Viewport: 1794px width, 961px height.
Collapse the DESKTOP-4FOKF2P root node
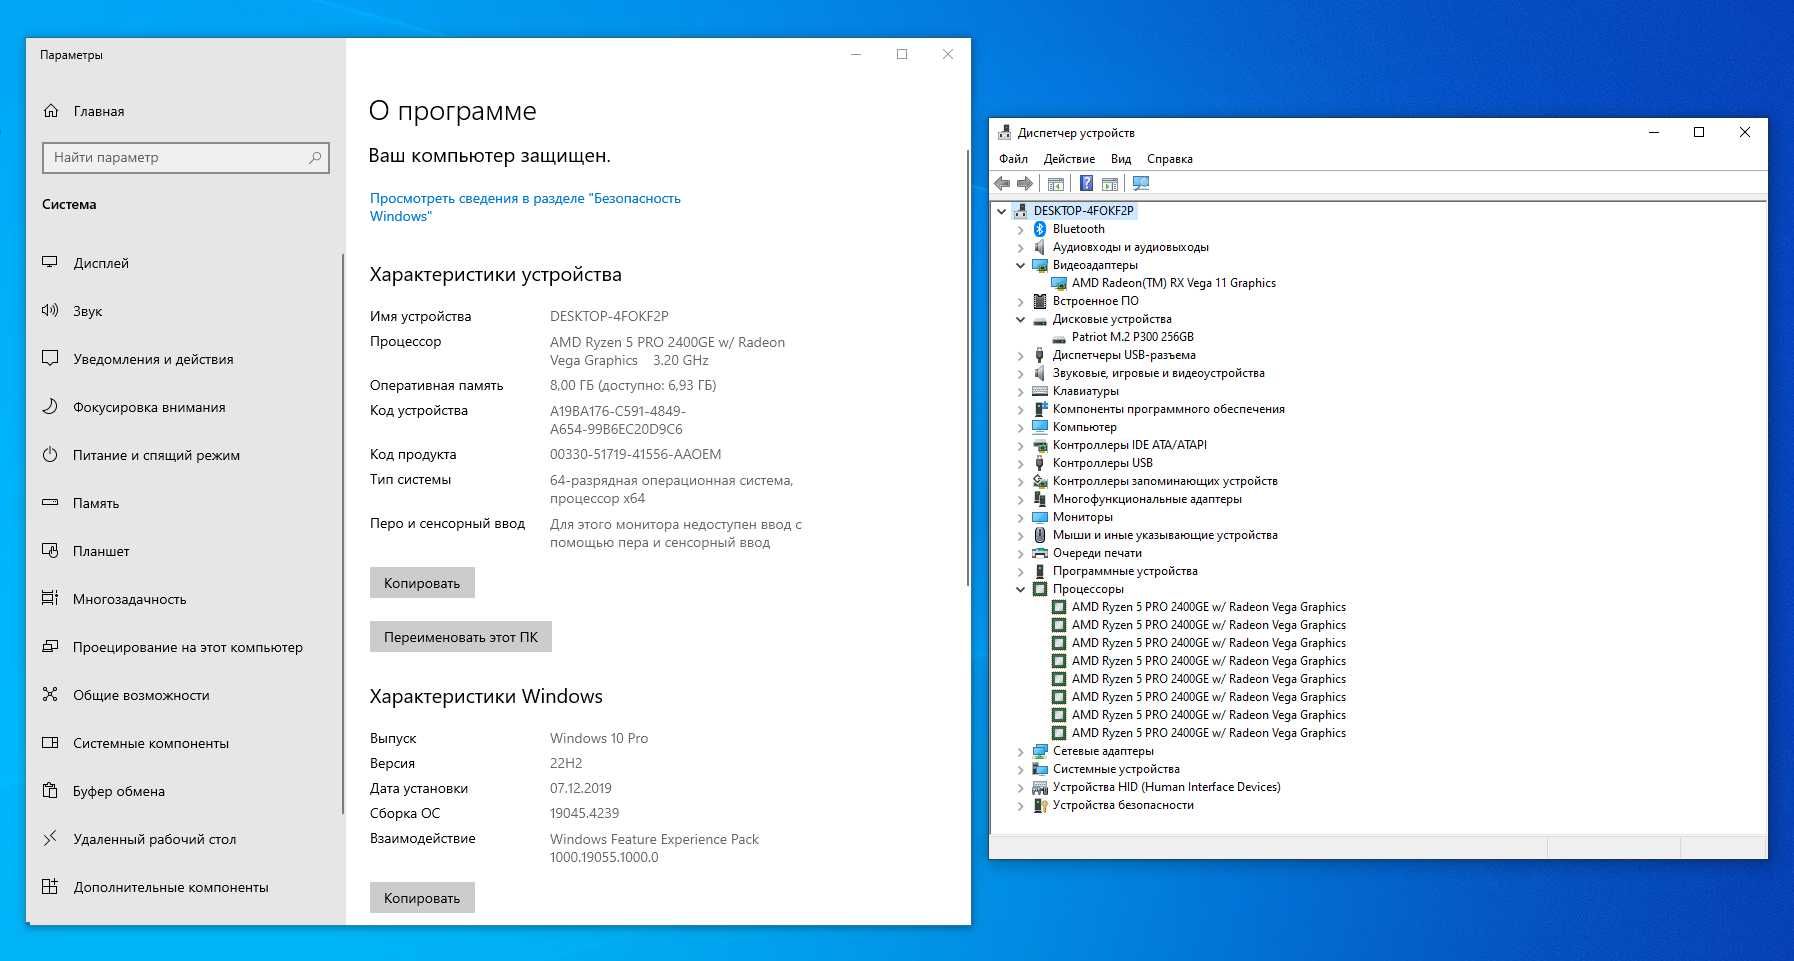click(x=1001, y=211)
